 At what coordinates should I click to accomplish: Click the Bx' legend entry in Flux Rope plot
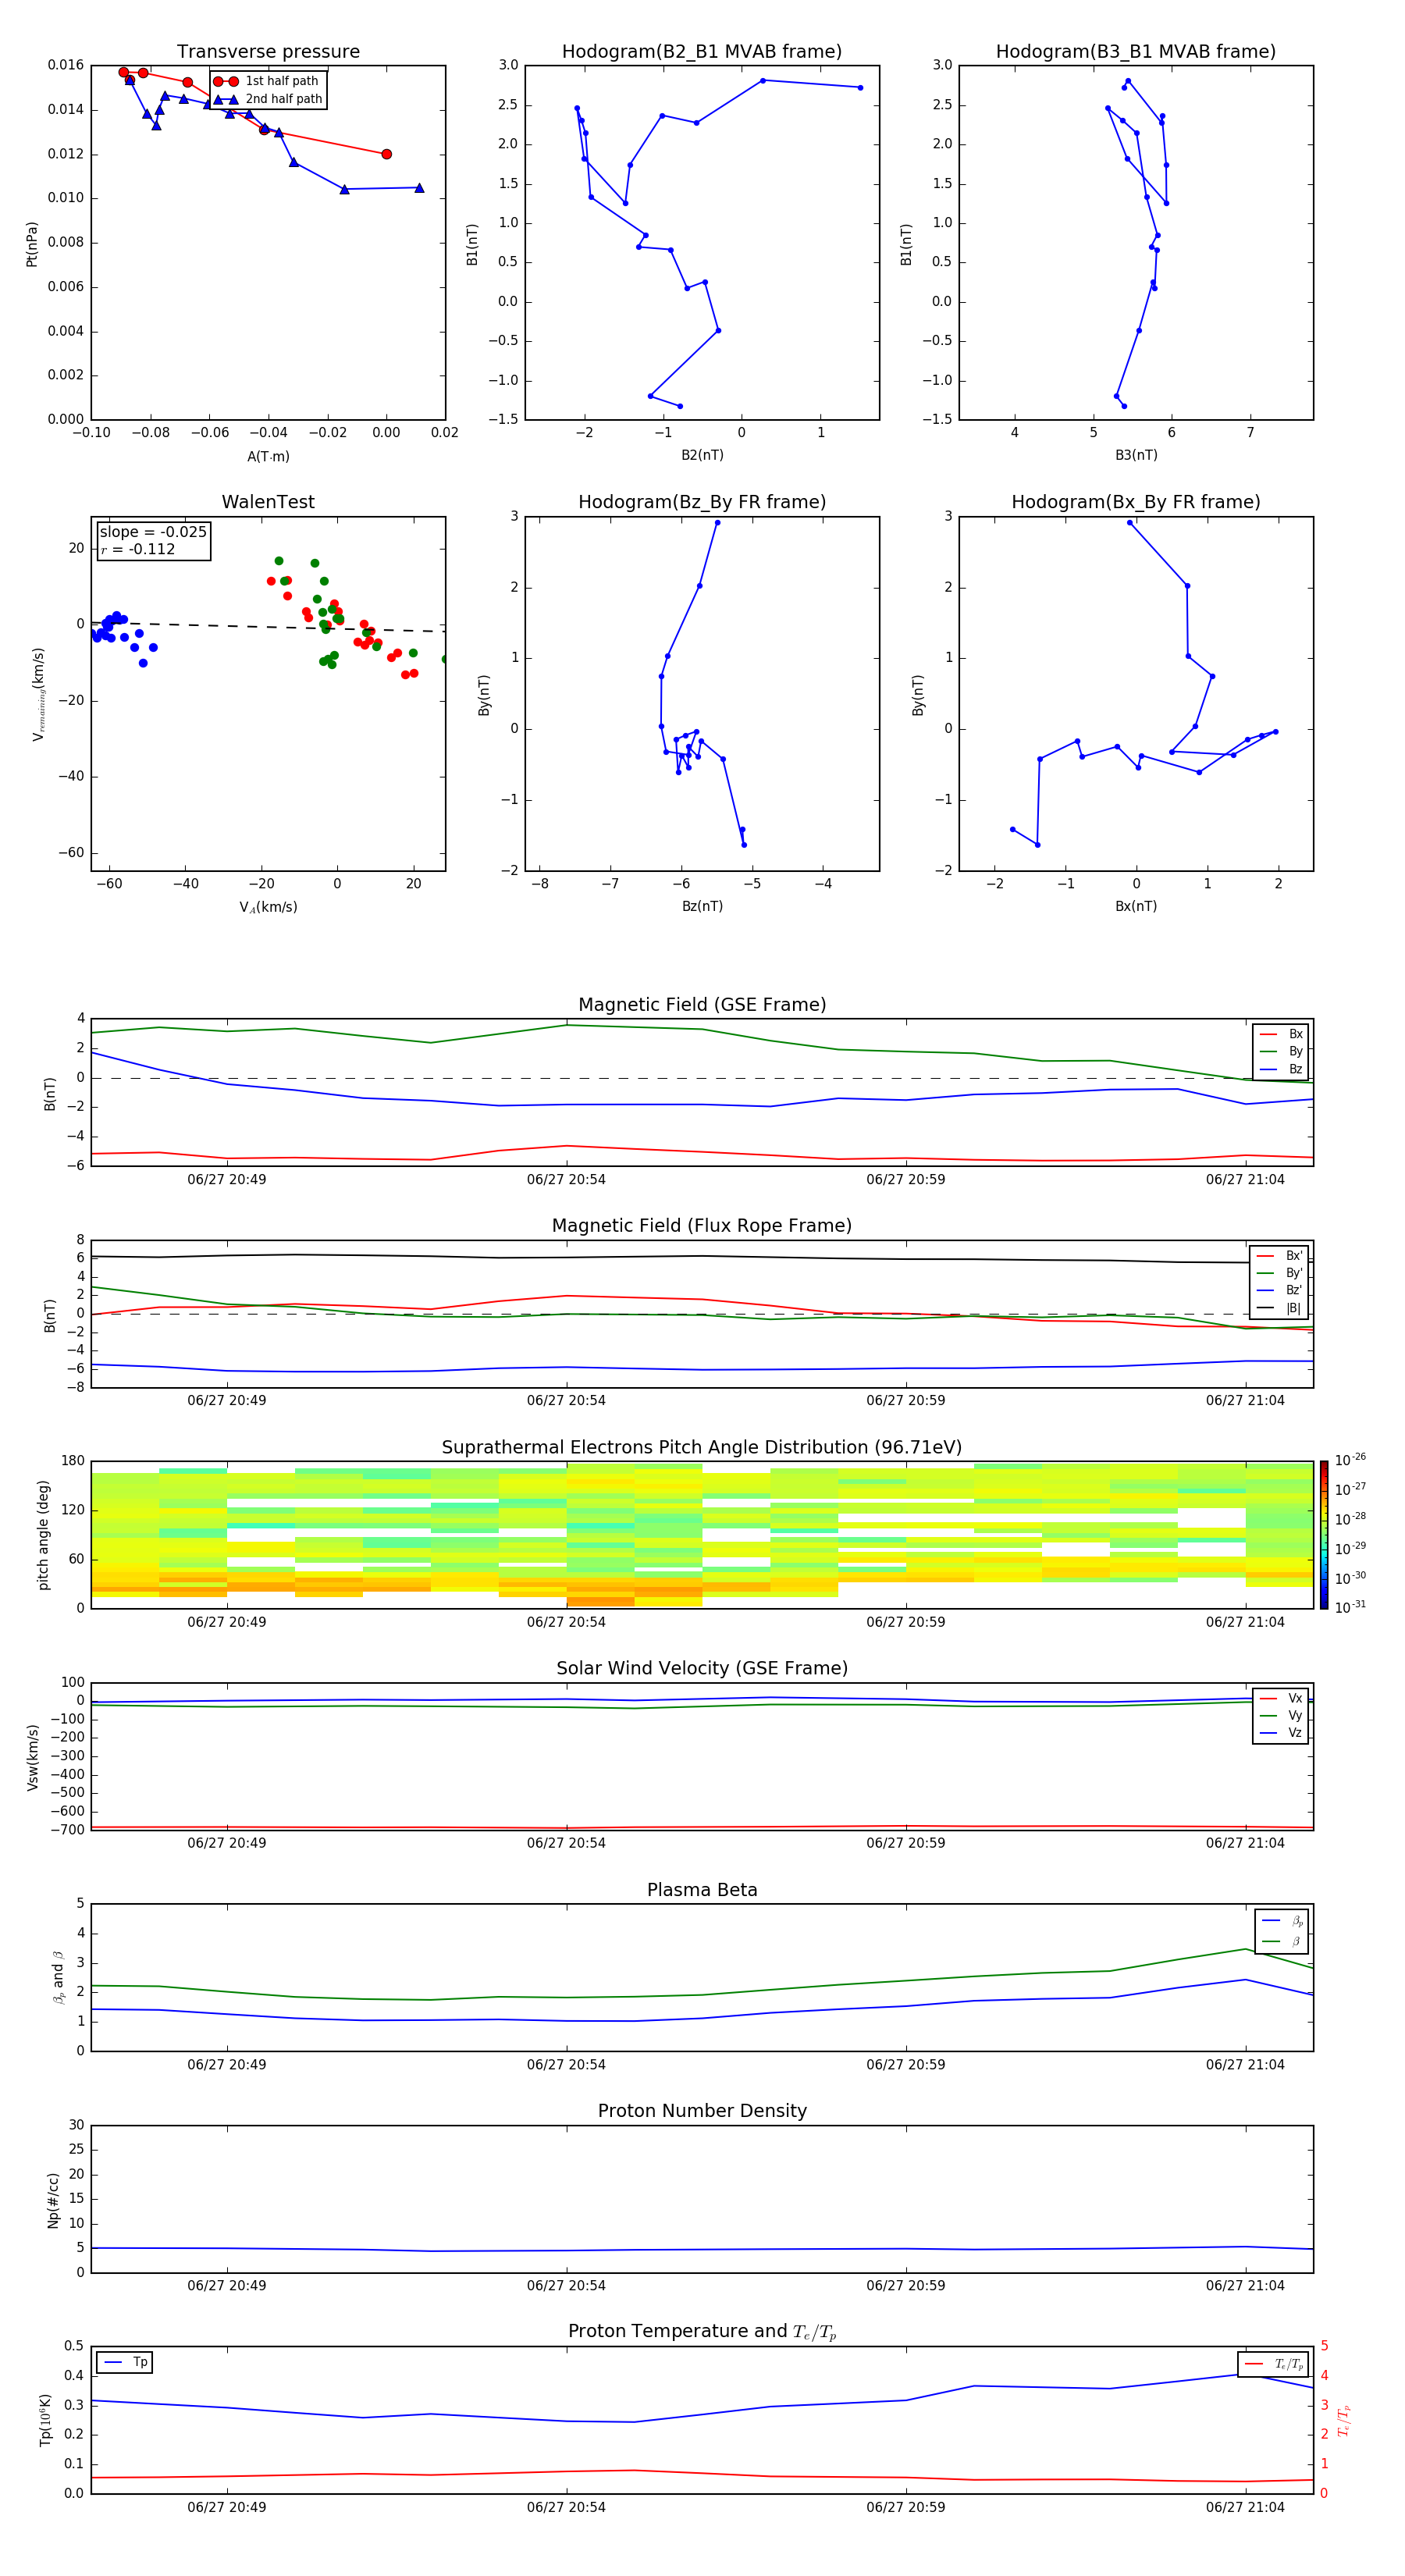(x=1279, y=1256)
